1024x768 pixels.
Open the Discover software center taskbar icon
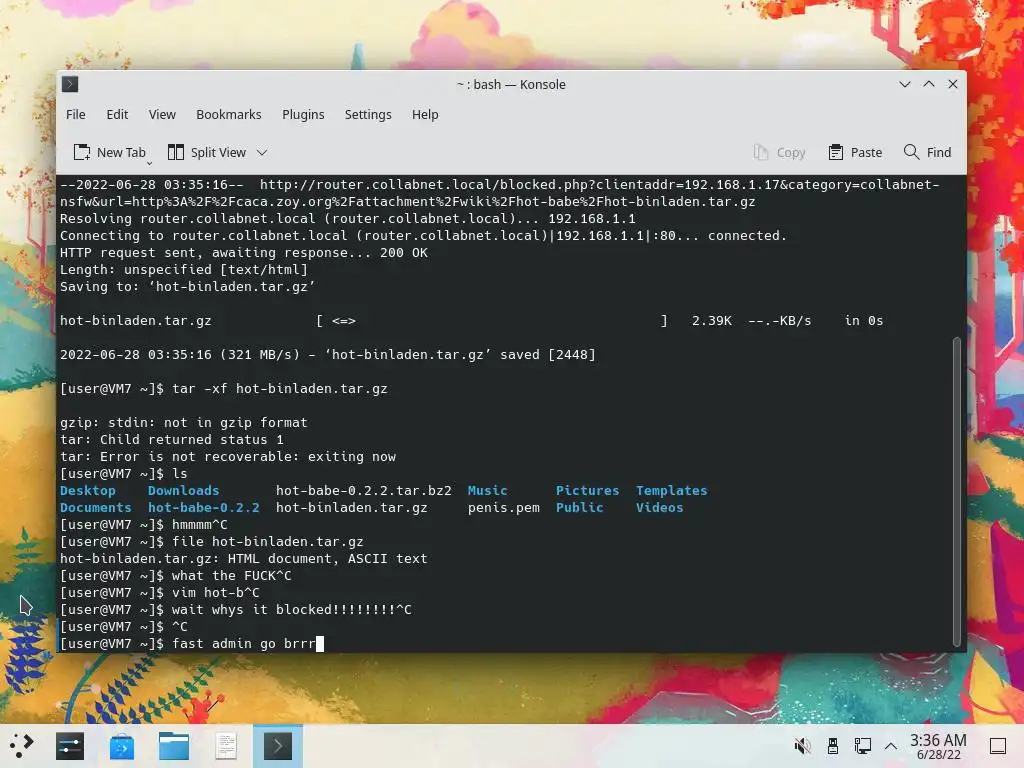122,746
